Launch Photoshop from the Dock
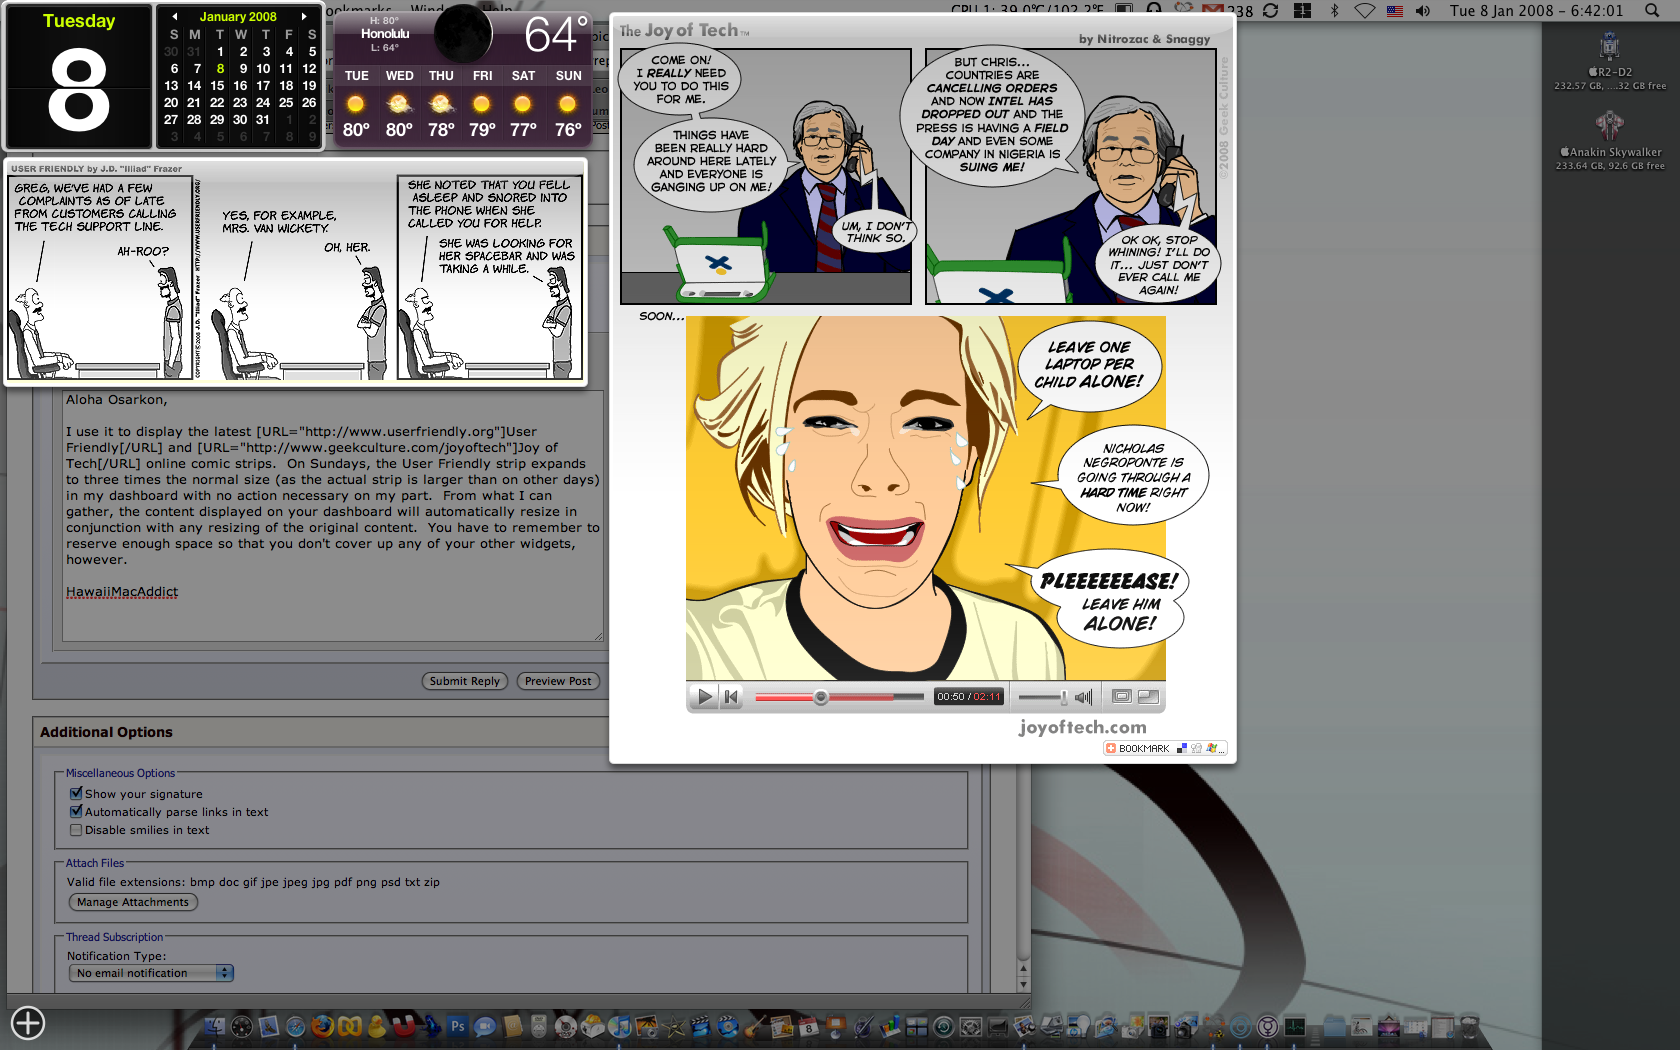Viewport: 1680px width, 1050px height. click(458, 1027)
